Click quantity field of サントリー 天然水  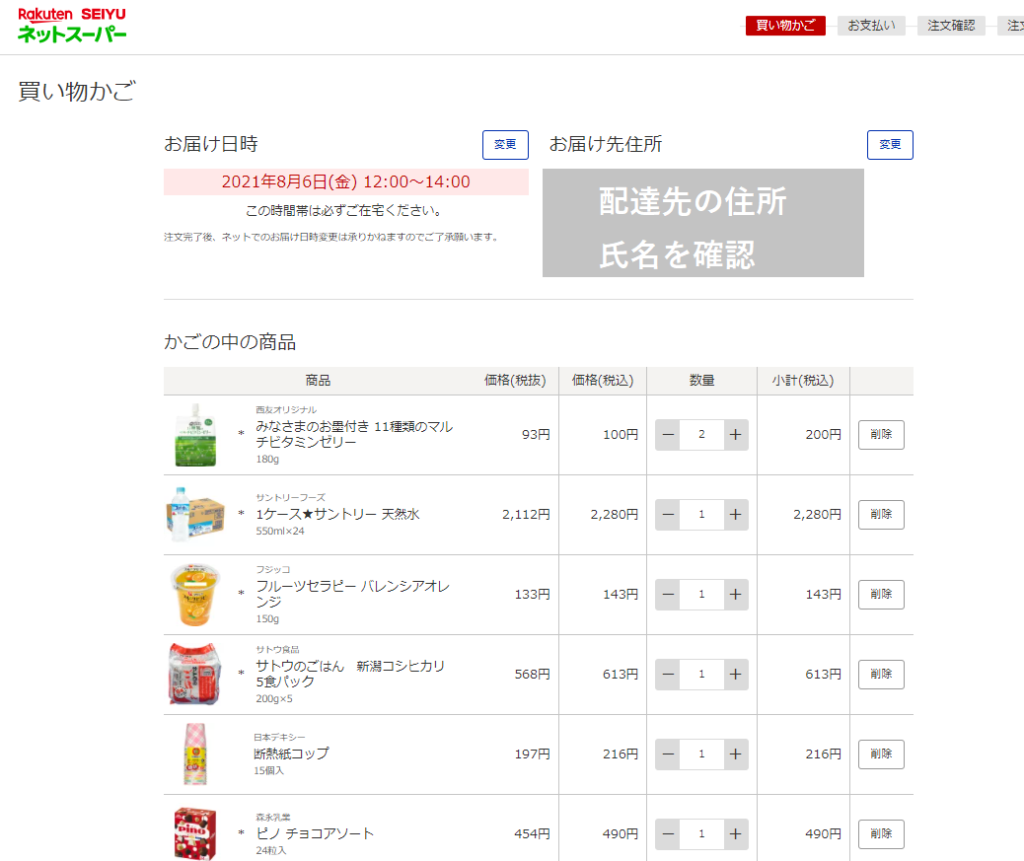[702, 515]
